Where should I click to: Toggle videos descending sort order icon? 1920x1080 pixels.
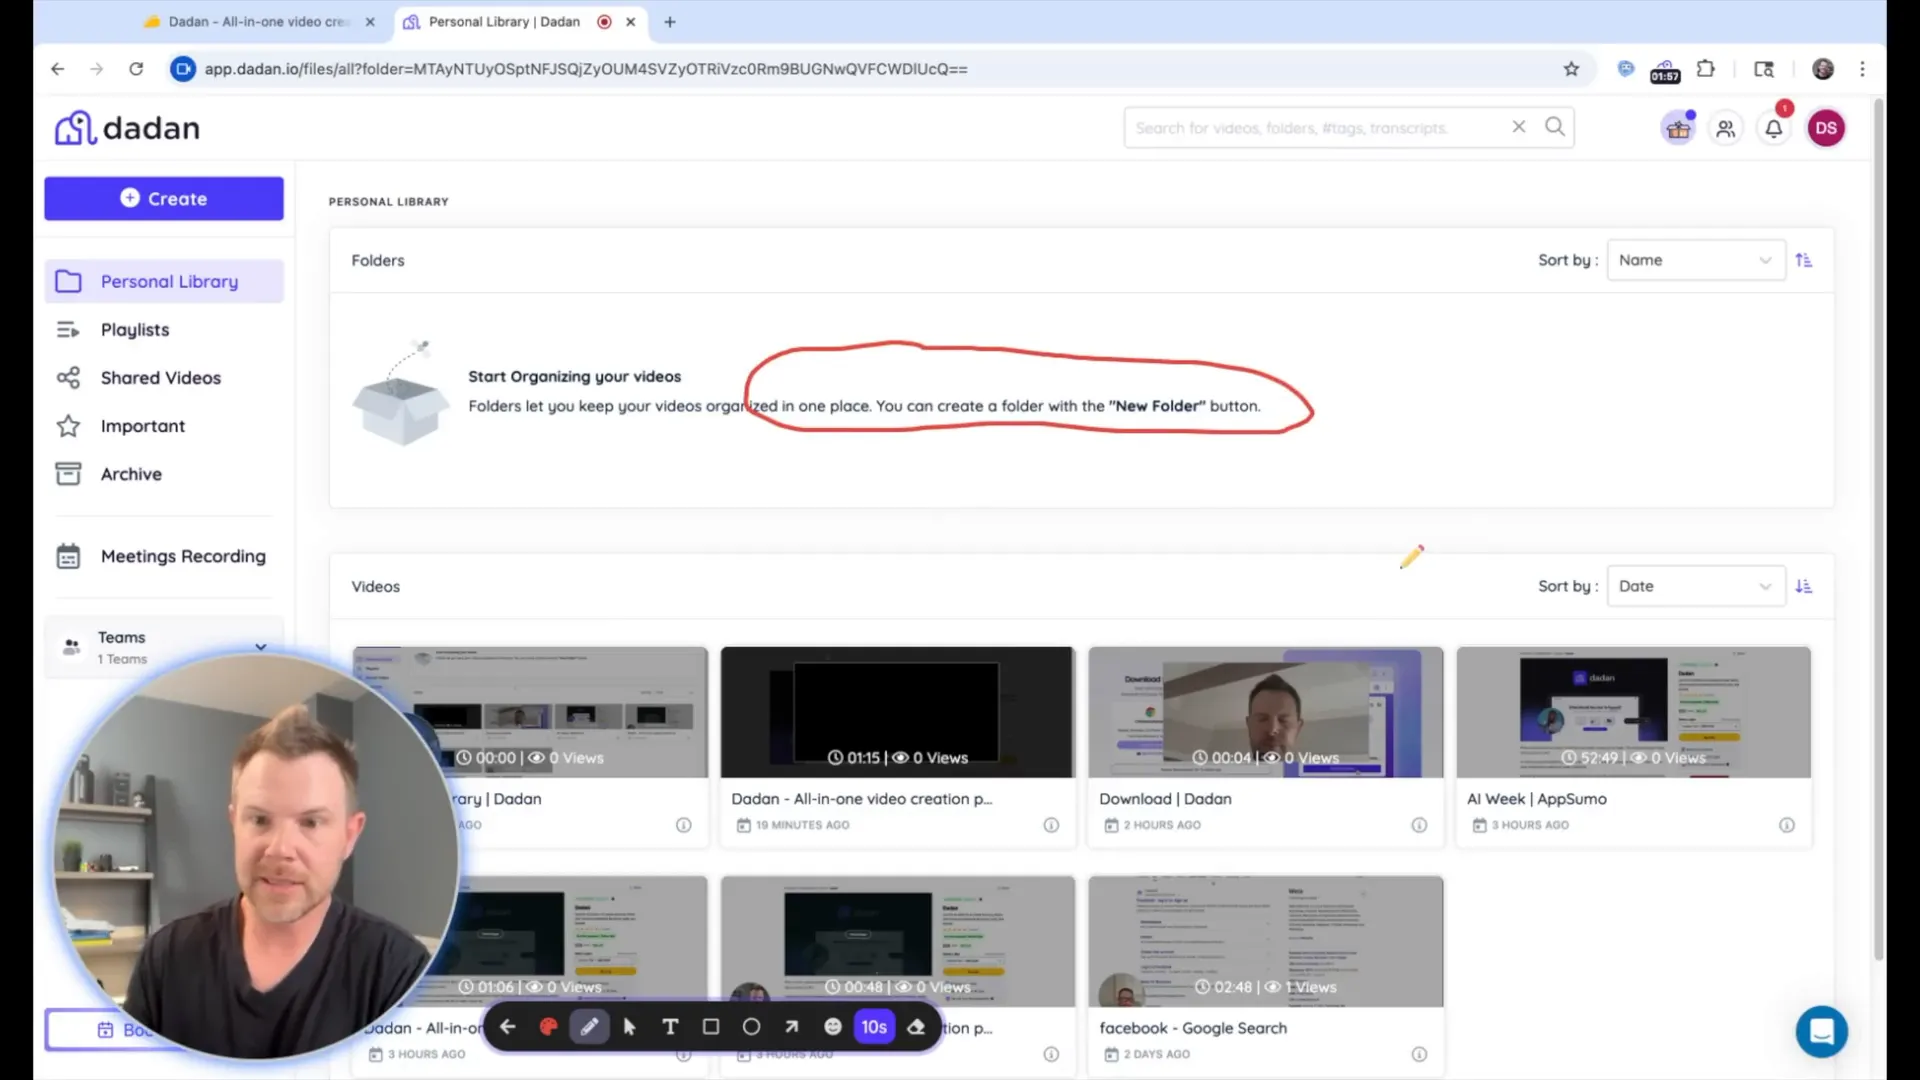point(1804,586)
